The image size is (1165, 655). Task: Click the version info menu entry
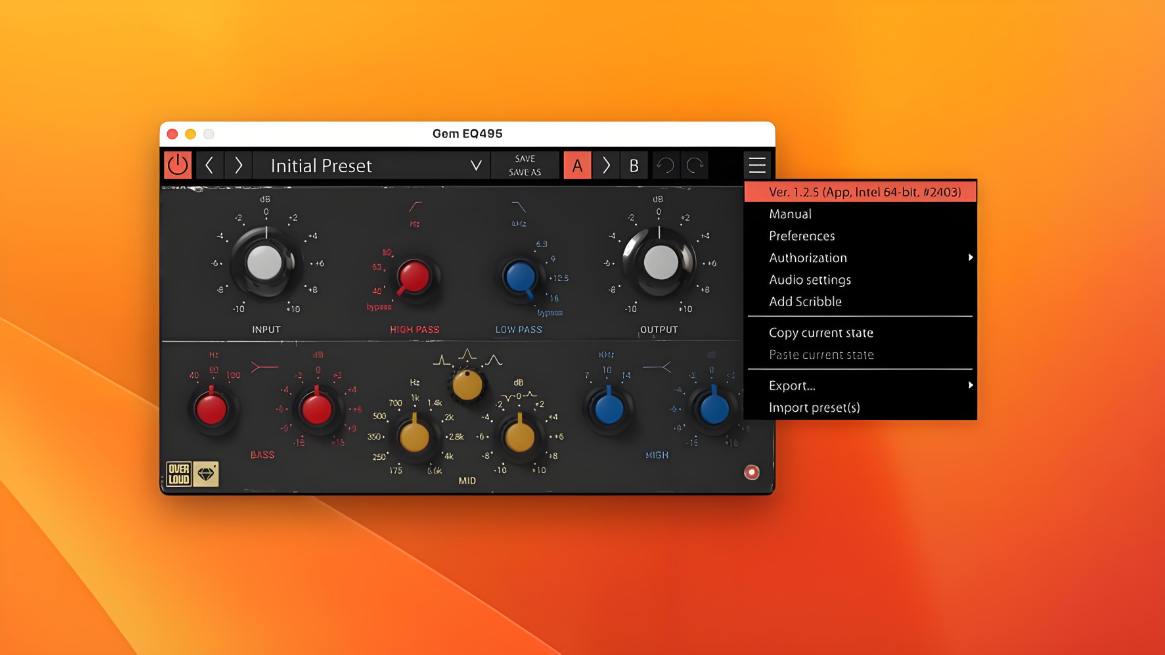pos(860,192)
